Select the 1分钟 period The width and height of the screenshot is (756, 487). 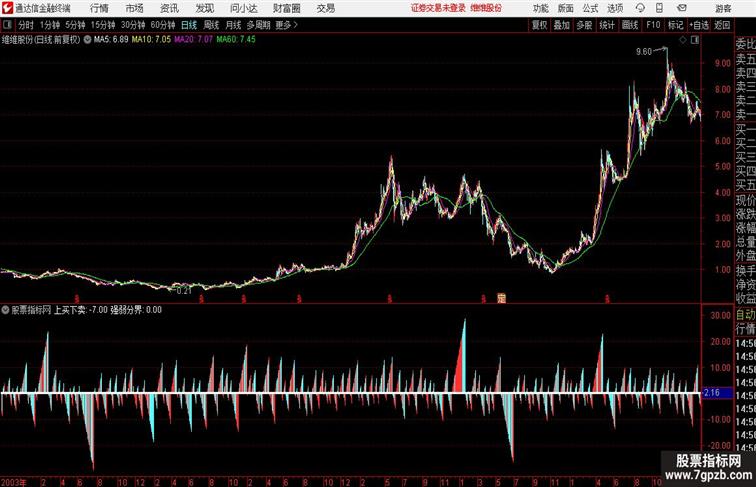(50, 25)
